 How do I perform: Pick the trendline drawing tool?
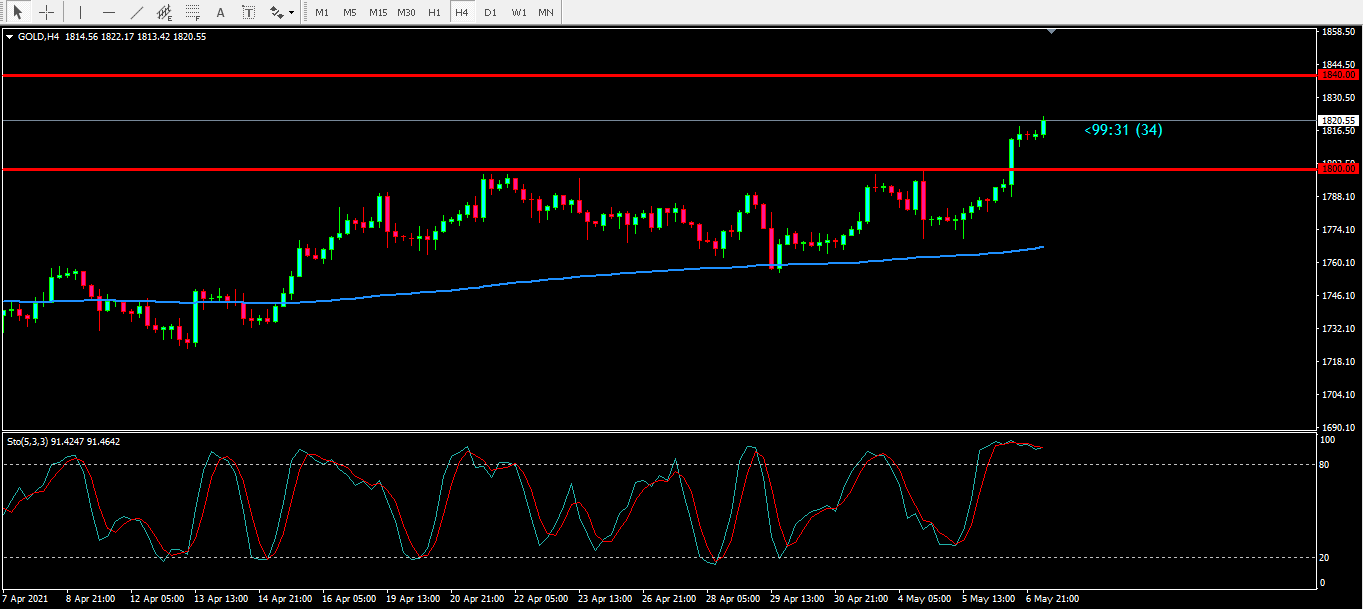(137, 13)
